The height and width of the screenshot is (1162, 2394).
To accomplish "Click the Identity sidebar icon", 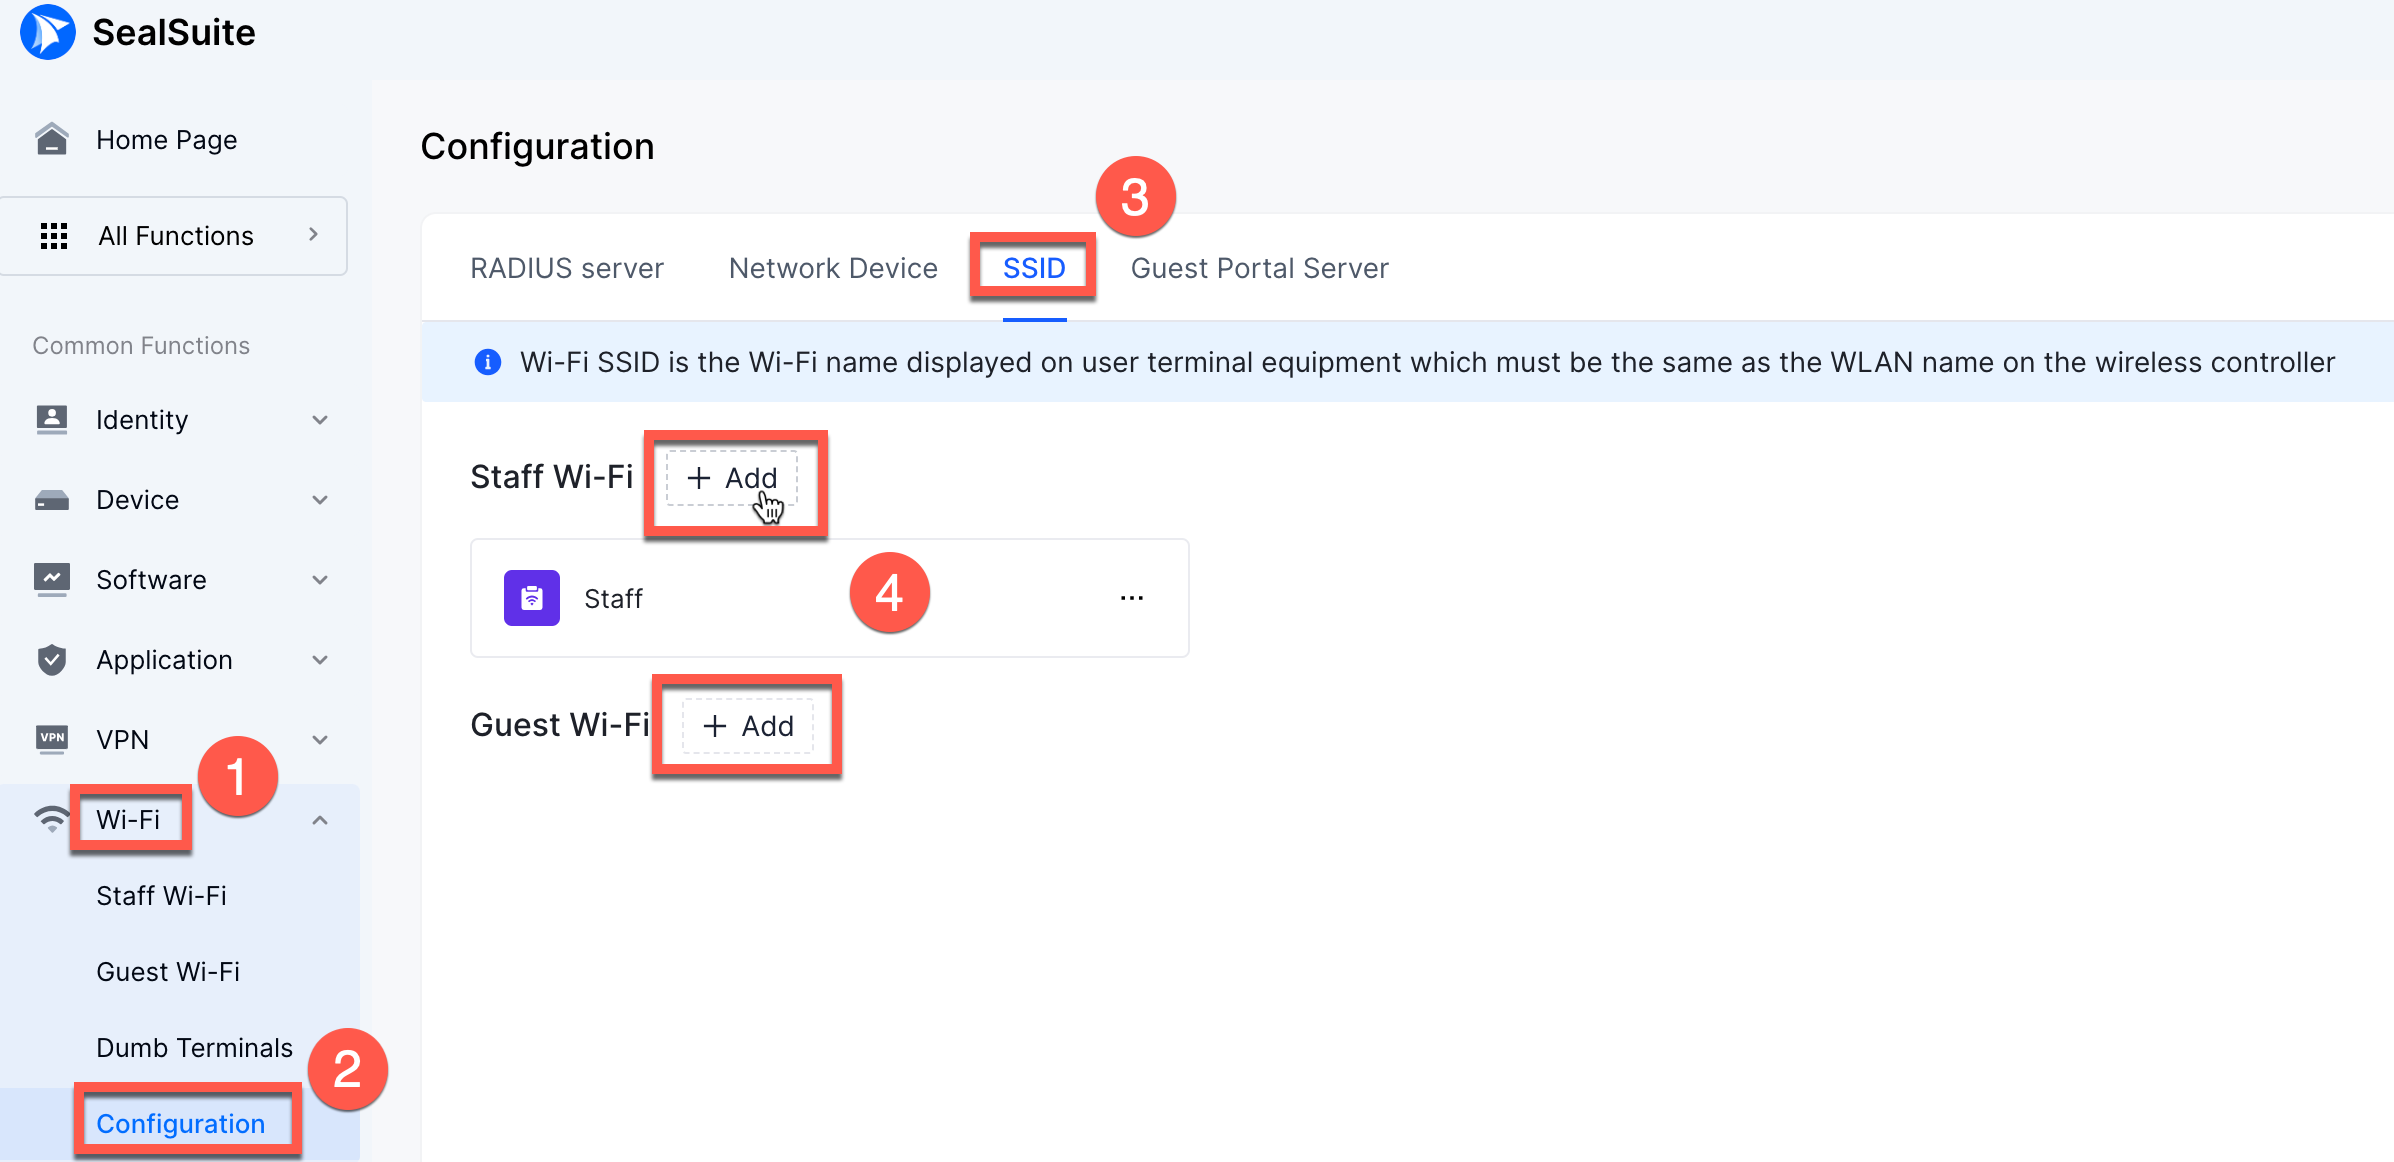I will [52, 420].
